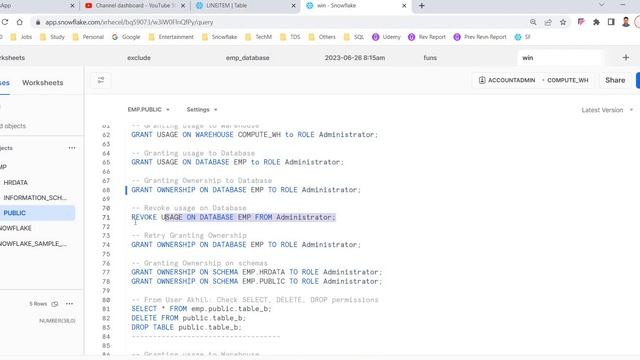Click the DROP TABLE public.table_b line
Viewport: 640px width, 360px height.
[x=187, y=327]
